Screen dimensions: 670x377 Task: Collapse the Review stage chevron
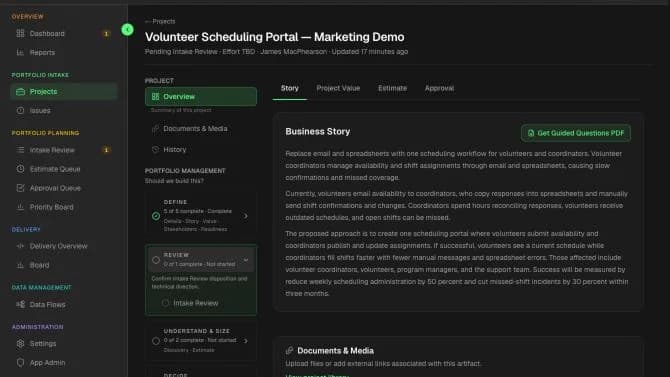click(x=246, y=259)
